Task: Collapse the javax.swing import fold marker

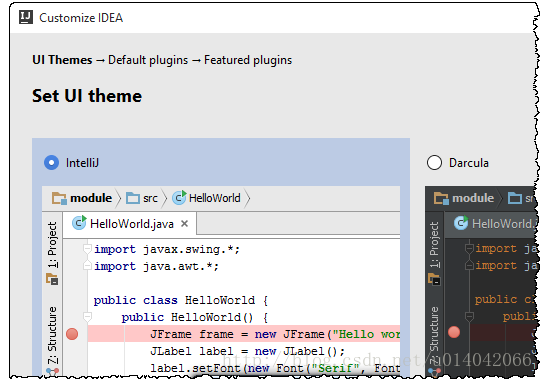Action: coord(87,249)
